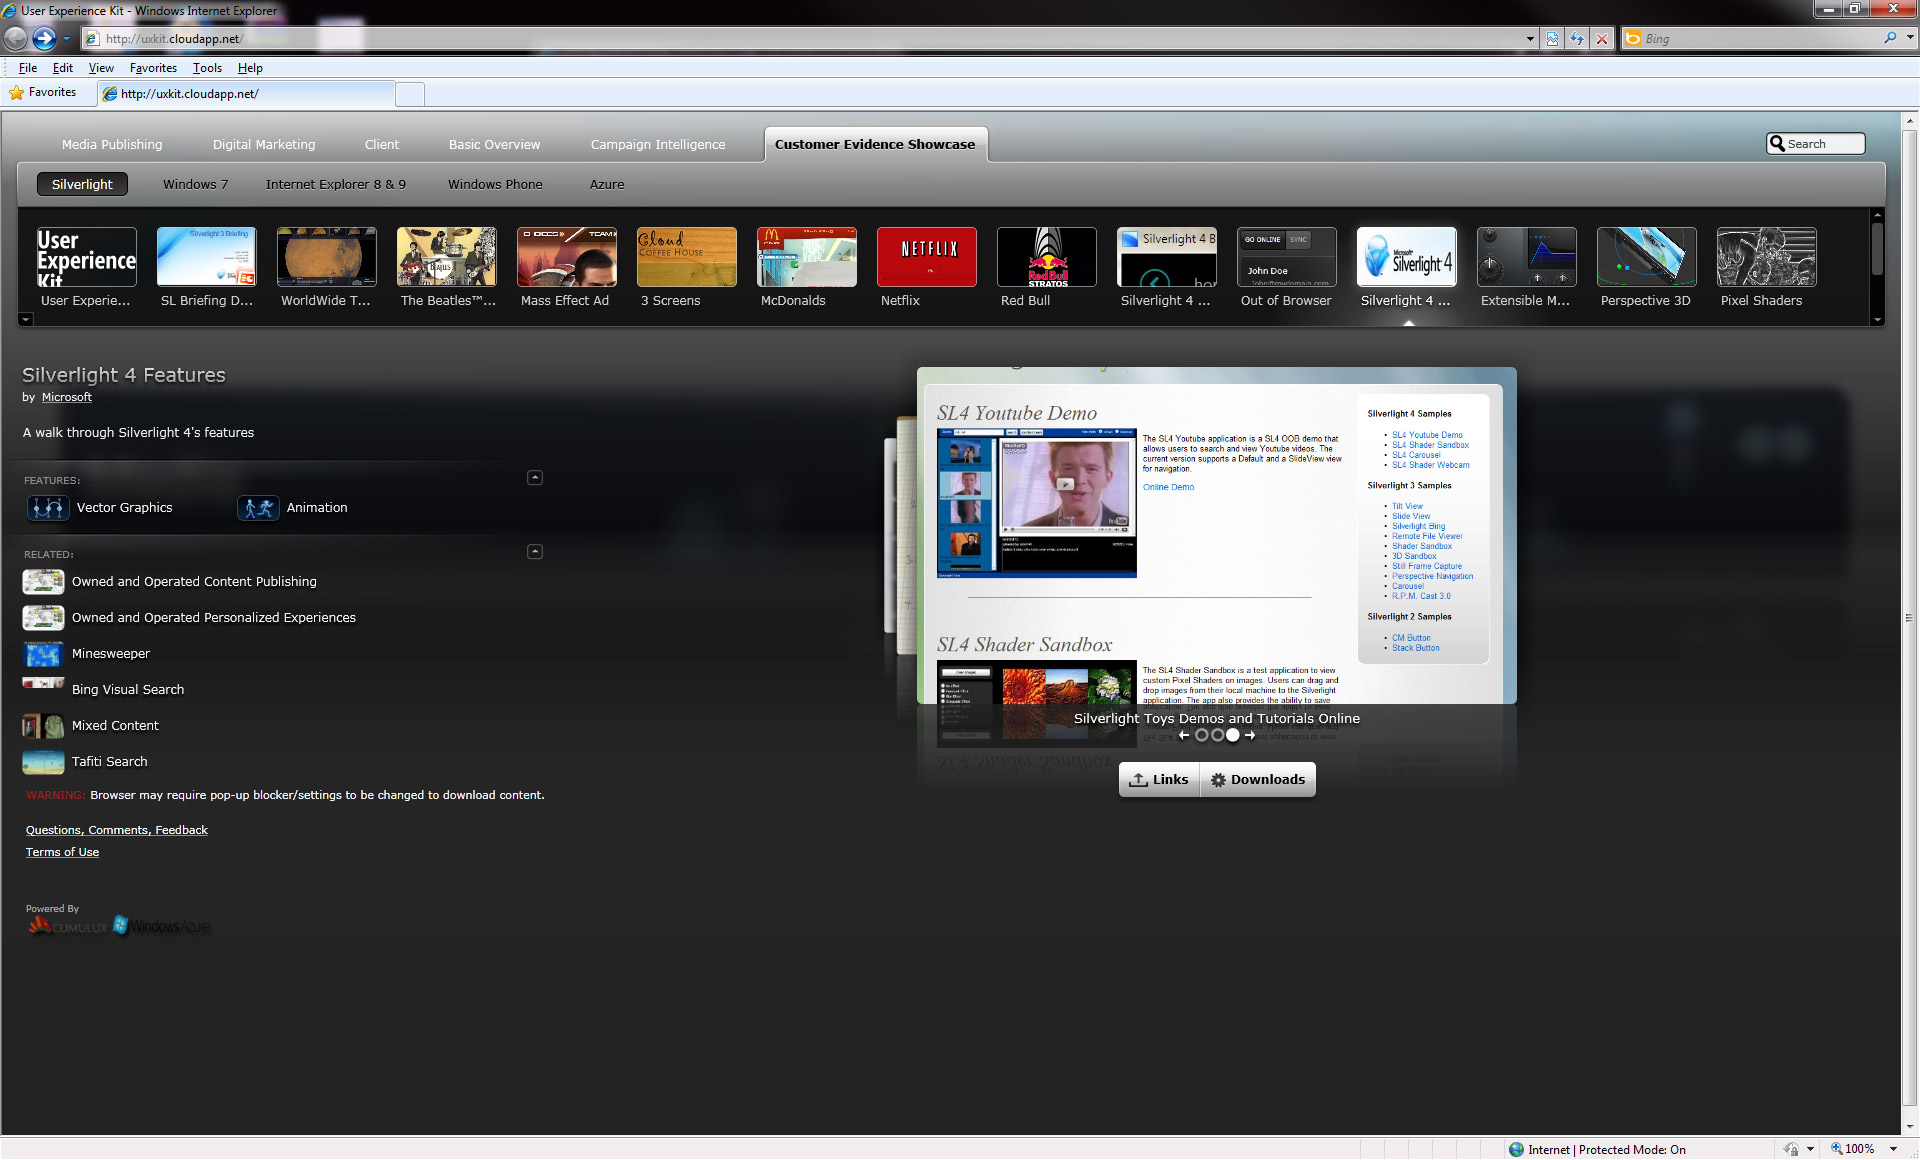
Task: Collapse the RELATED section
Action: [535, 552]
